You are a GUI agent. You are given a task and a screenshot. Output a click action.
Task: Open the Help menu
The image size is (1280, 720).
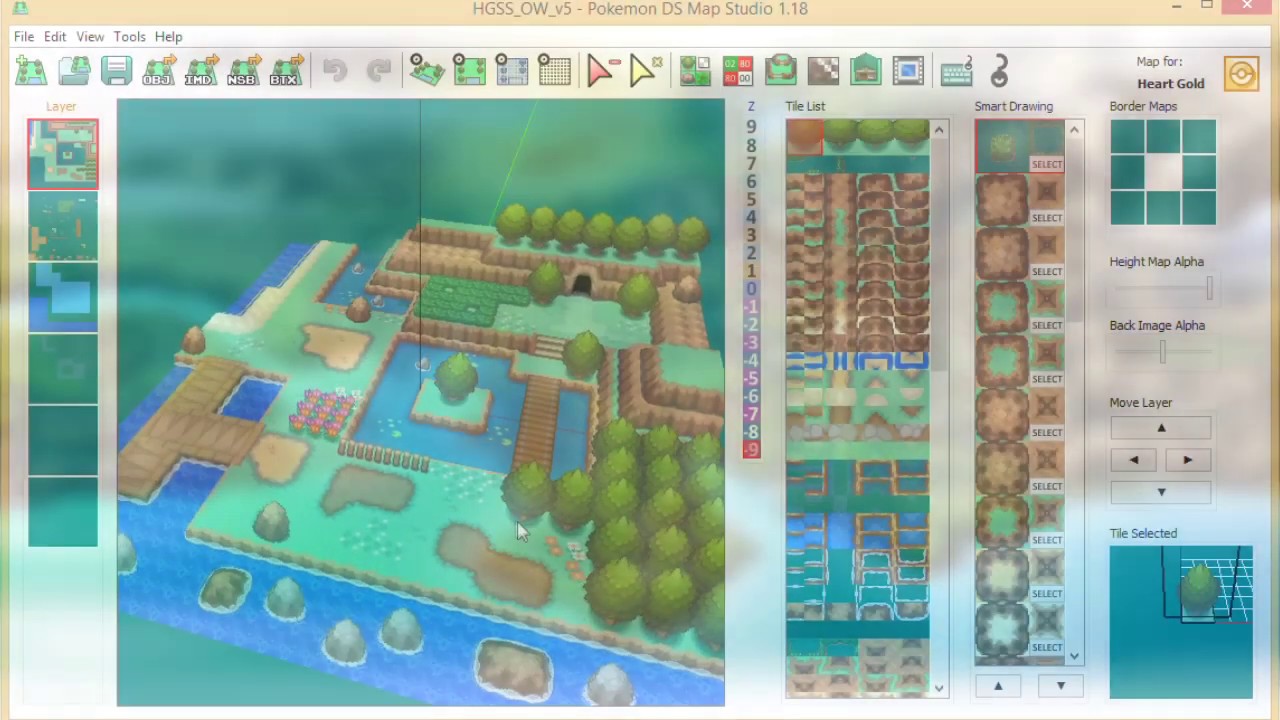tap(168, 37)
